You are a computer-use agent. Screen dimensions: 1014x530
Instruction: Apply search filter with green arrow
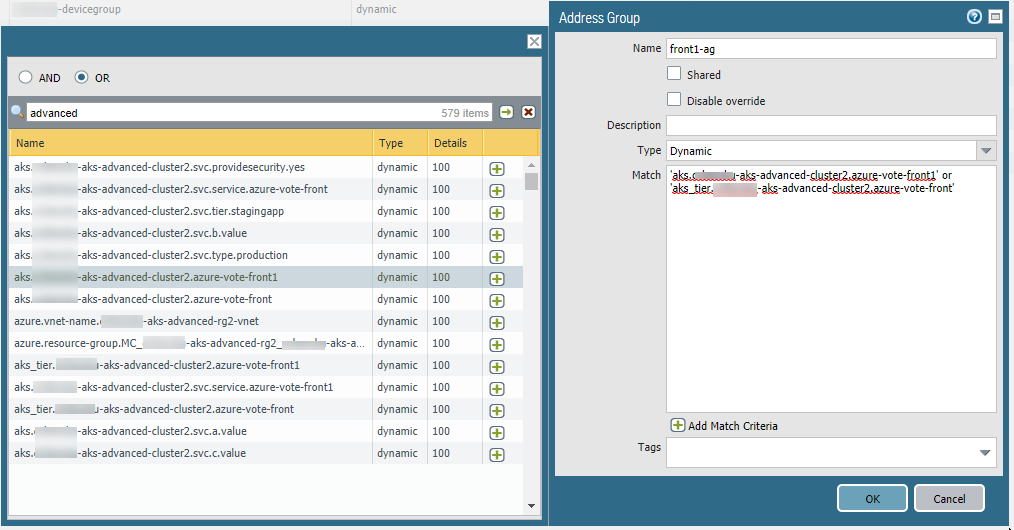pos(507,113)
